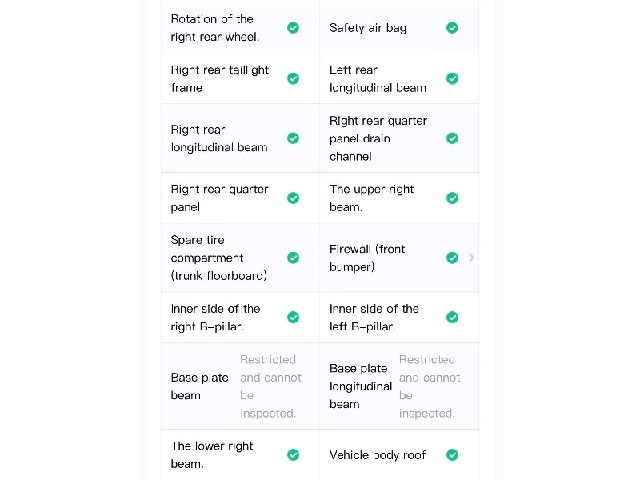Select the Base plate beam row label
The width and height of the screenshot is (640, 480).
[199, 387]
